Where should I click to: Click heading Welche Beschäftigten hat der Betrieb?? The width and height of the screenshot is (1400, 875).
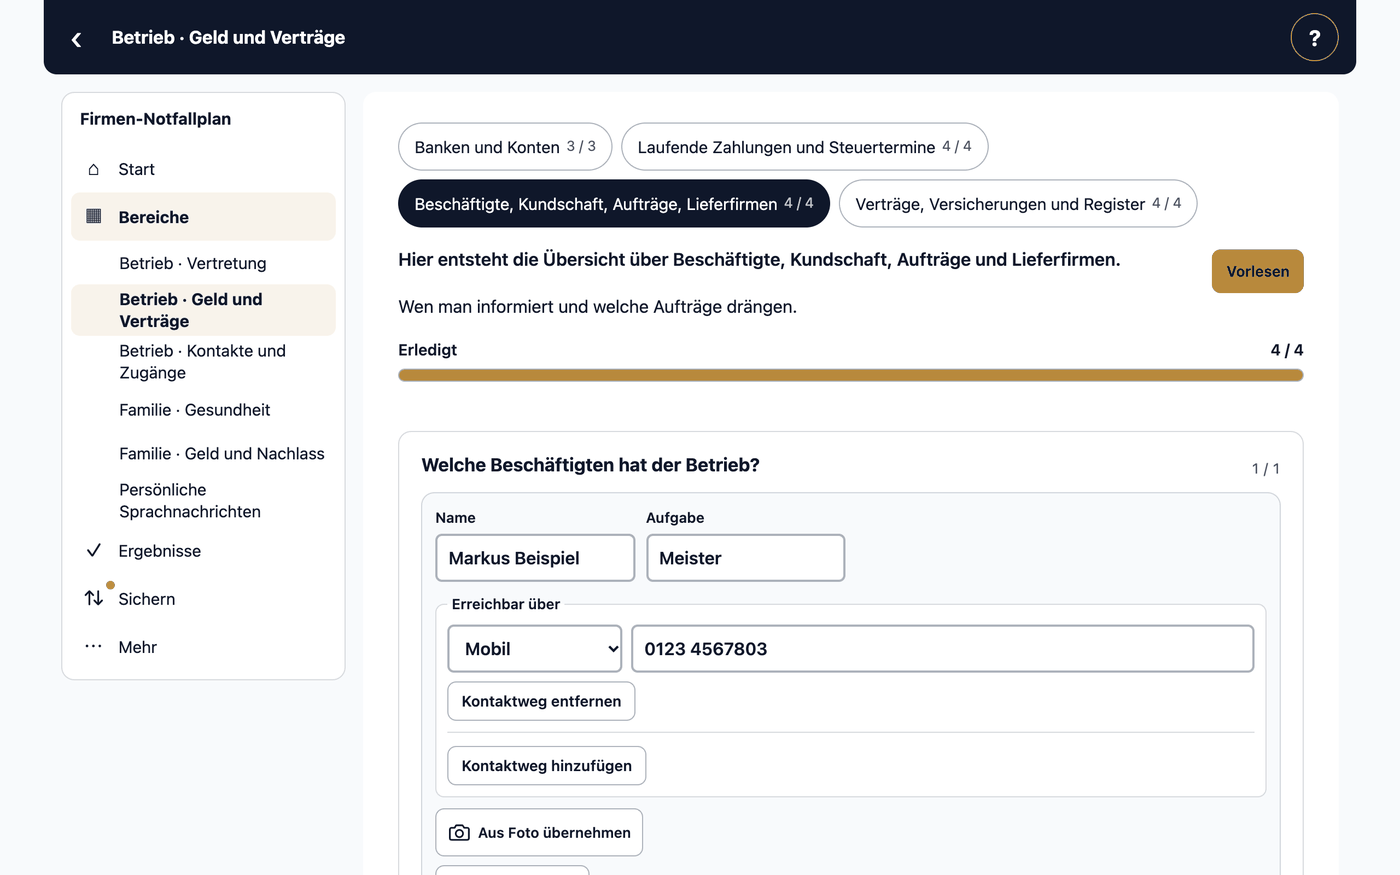(591, 465)
